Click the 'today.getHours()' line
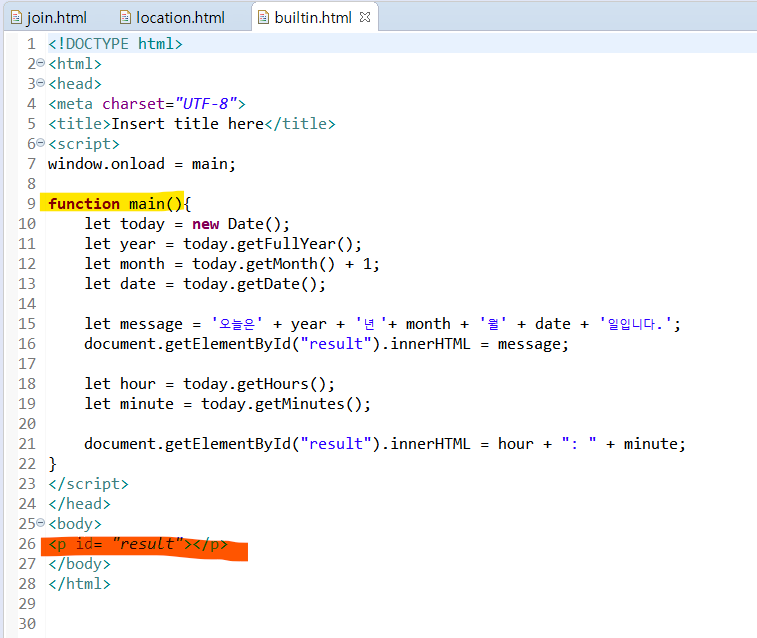Viewport: 757px width, 638px height. 210,384
